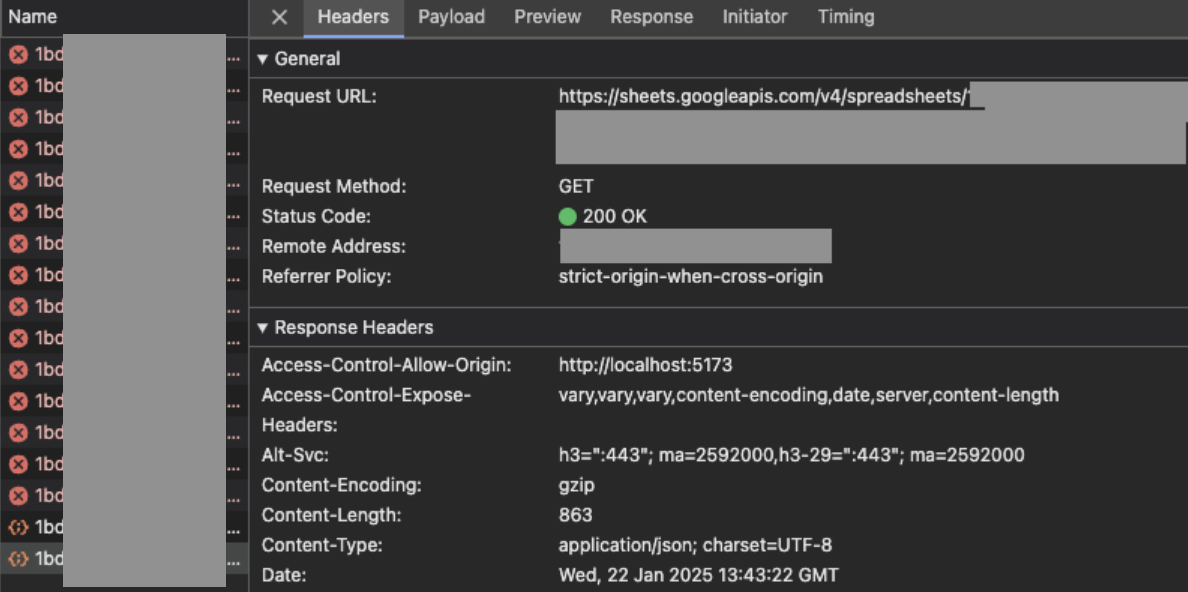Open the Payload tab
Image resolution: width=1188 pixels, height=592 pixels.
pyautogui.click(x=452, y=17)
